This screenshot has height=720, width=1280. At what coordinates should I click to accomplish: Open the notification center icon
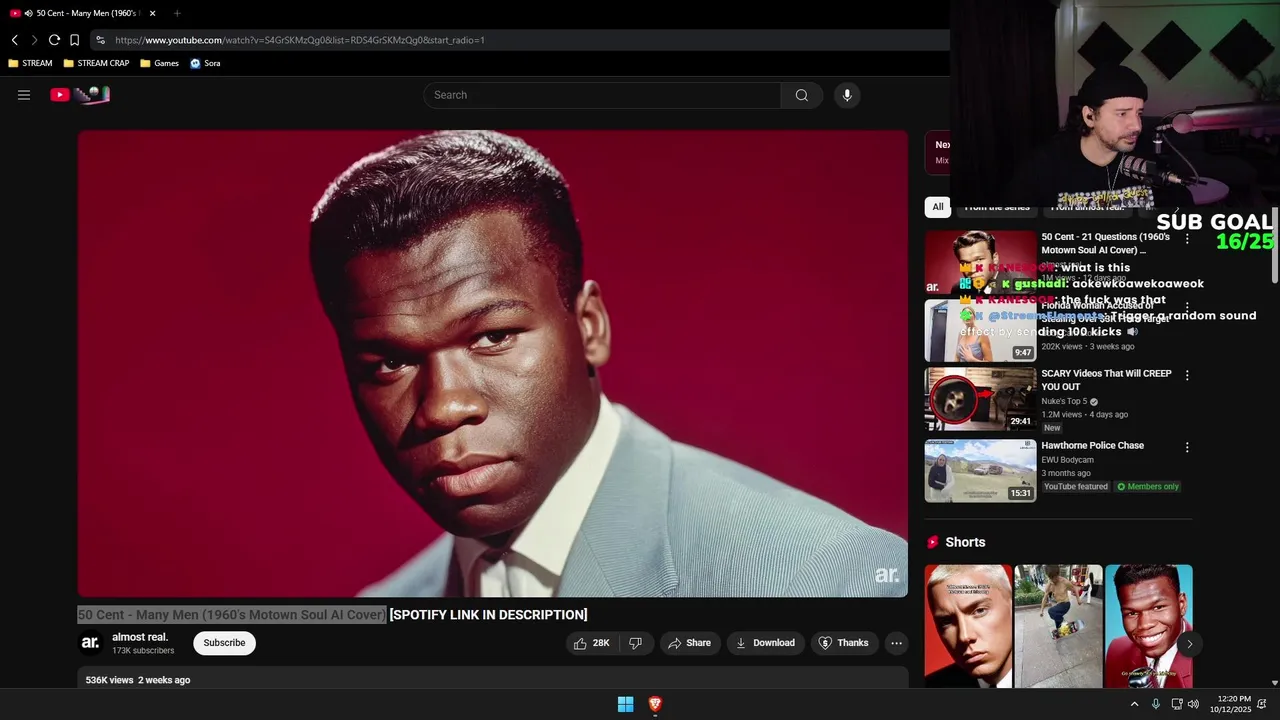1262,704
